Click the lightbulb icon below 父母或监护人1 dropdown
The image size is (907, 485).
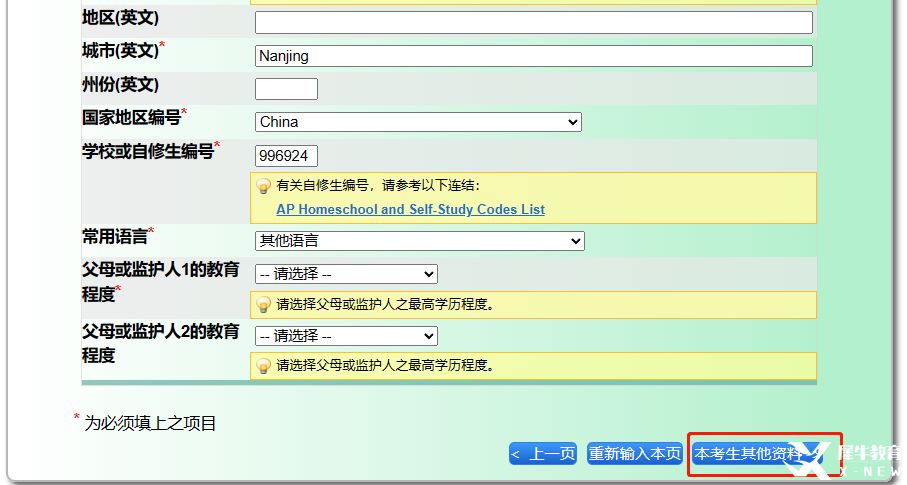(x=264, y=305)
